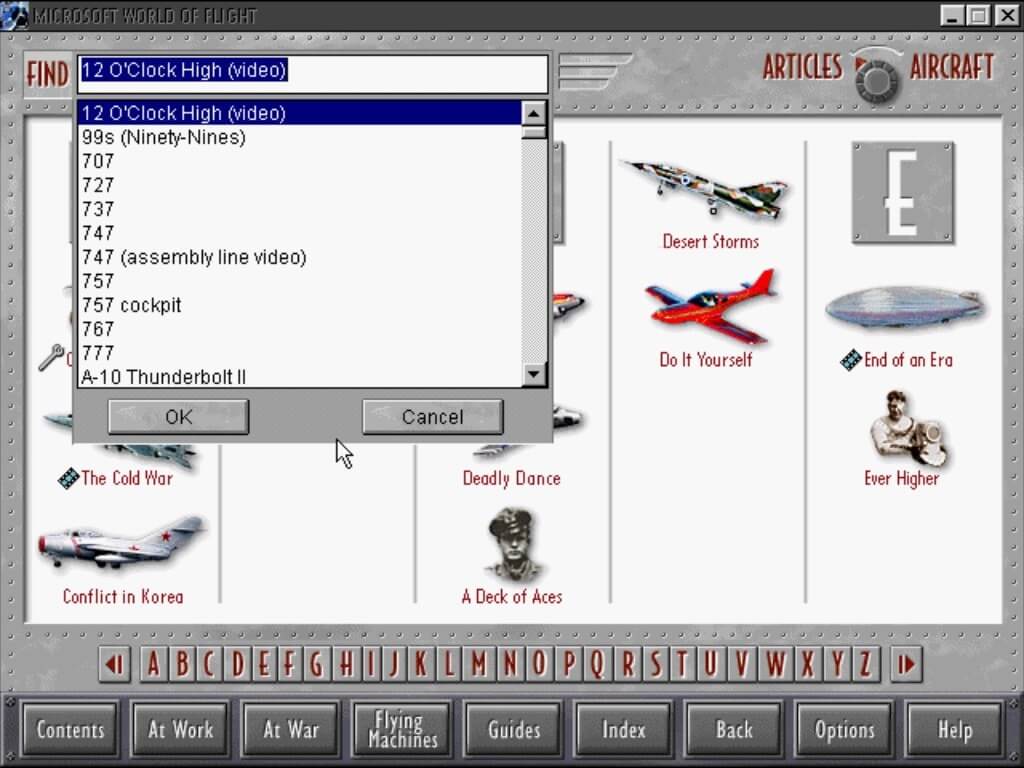Viewport: 1024px width, 768px height.
Task: Select '737' in the Find list
Action: (x=300, y=209)
